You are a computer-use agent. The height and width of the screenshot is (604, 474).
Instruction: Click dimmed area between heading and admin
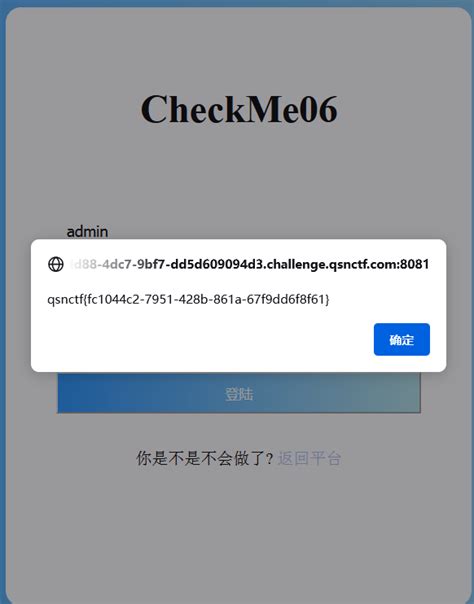click(x=239, y=173)
